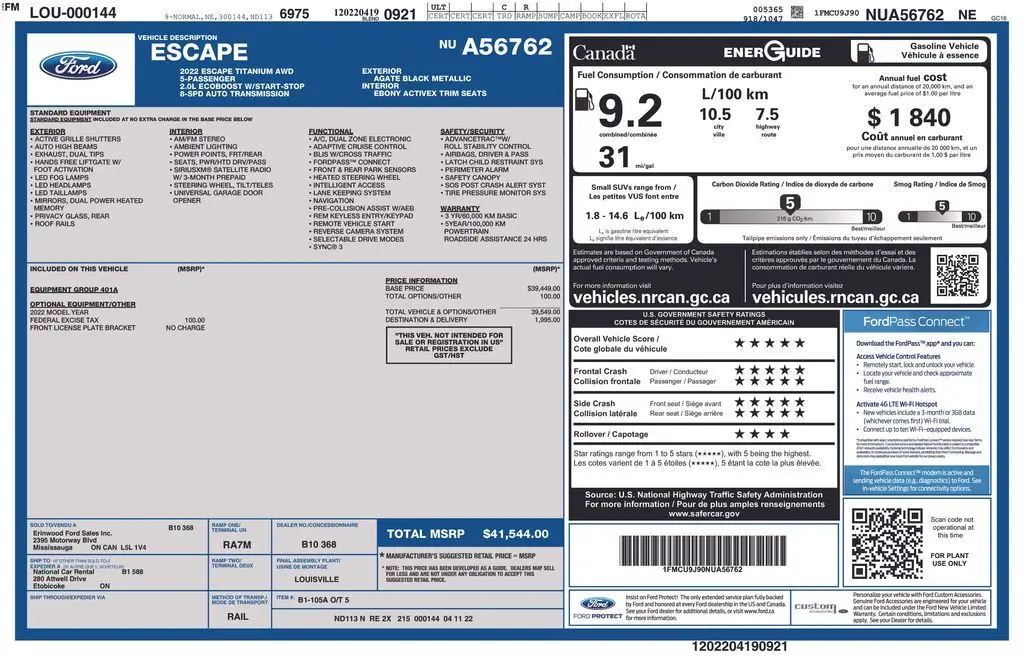1024x663 pixels.
Task: Open the vehicules.rncan.gc.ca French link
Action: (835, 298)
